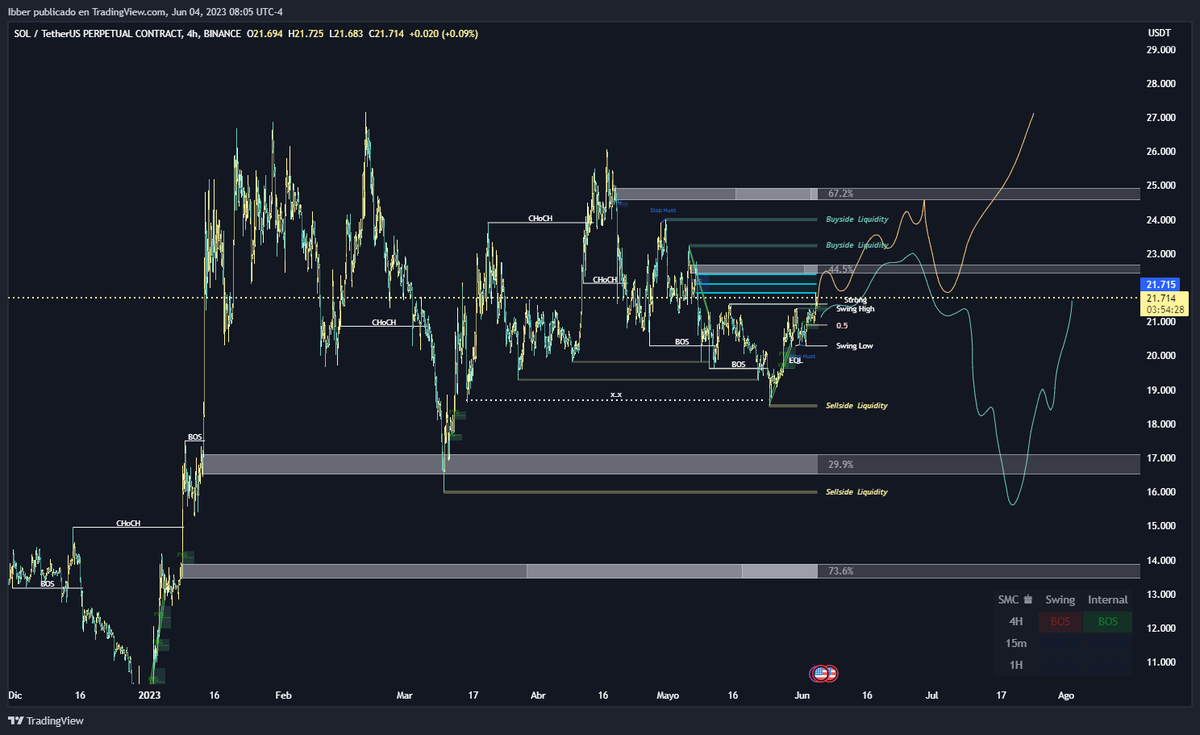Click the BOS label near 13.000 in December
1200x735 pixels.
(x=48, y=583)
